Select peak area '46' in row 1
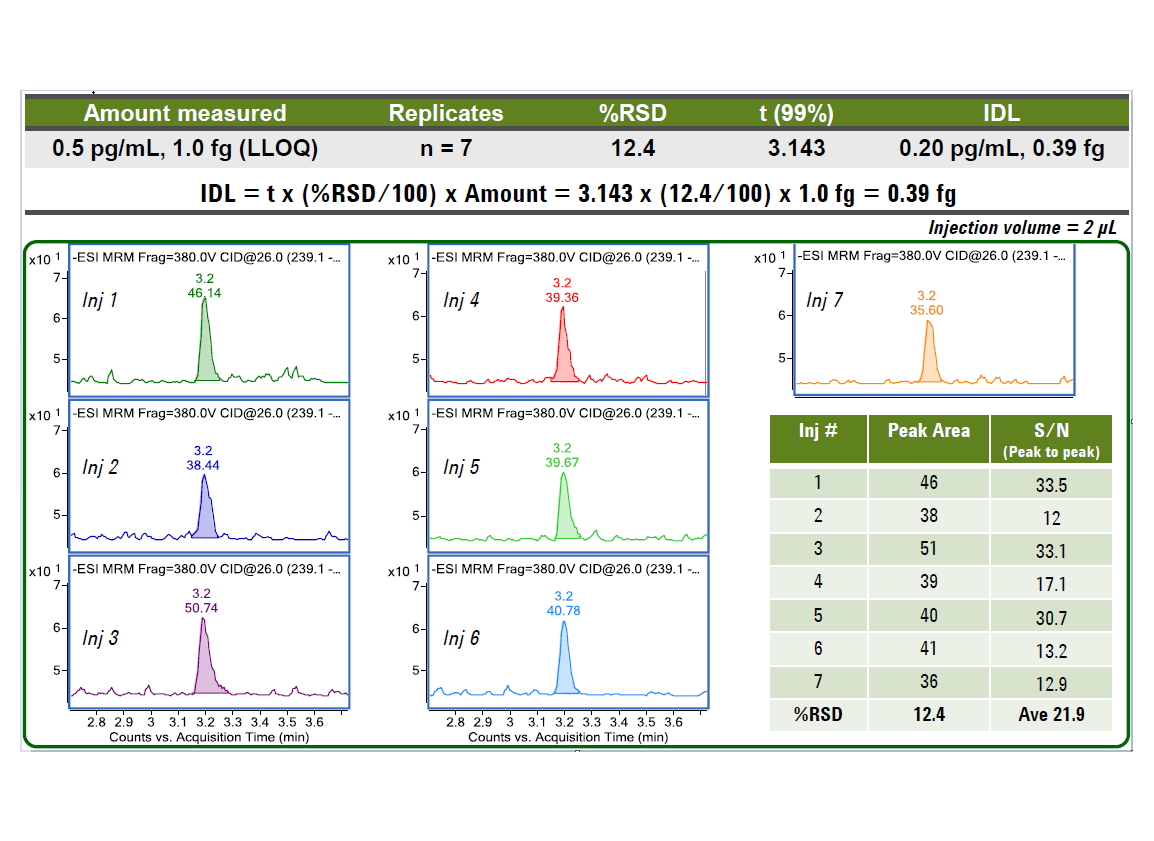This screenshot has width=1154, height=841. (x=929, y=483)
